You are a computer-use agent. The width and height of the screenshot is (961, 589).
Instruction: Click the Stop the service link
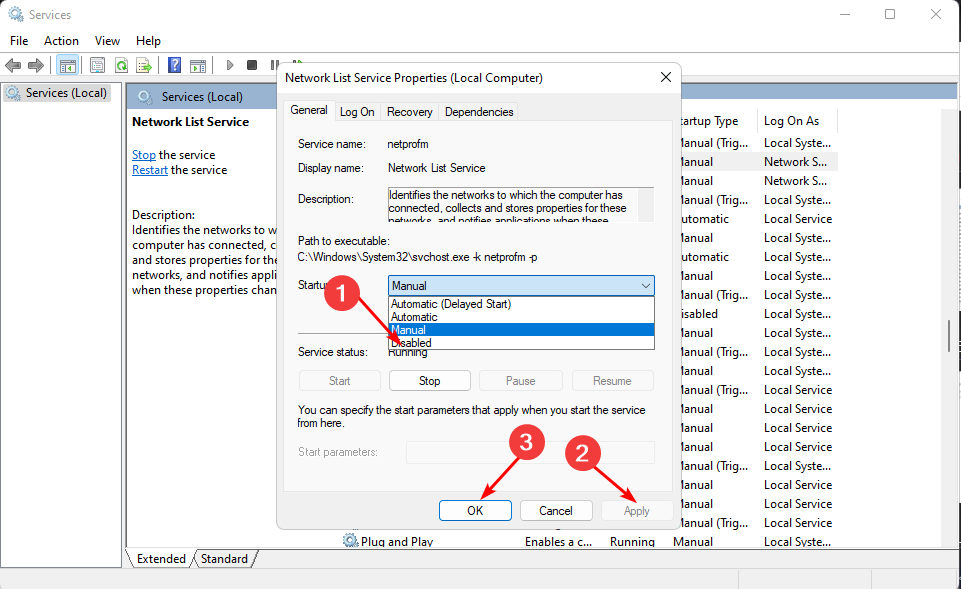(x=144, y=154)
